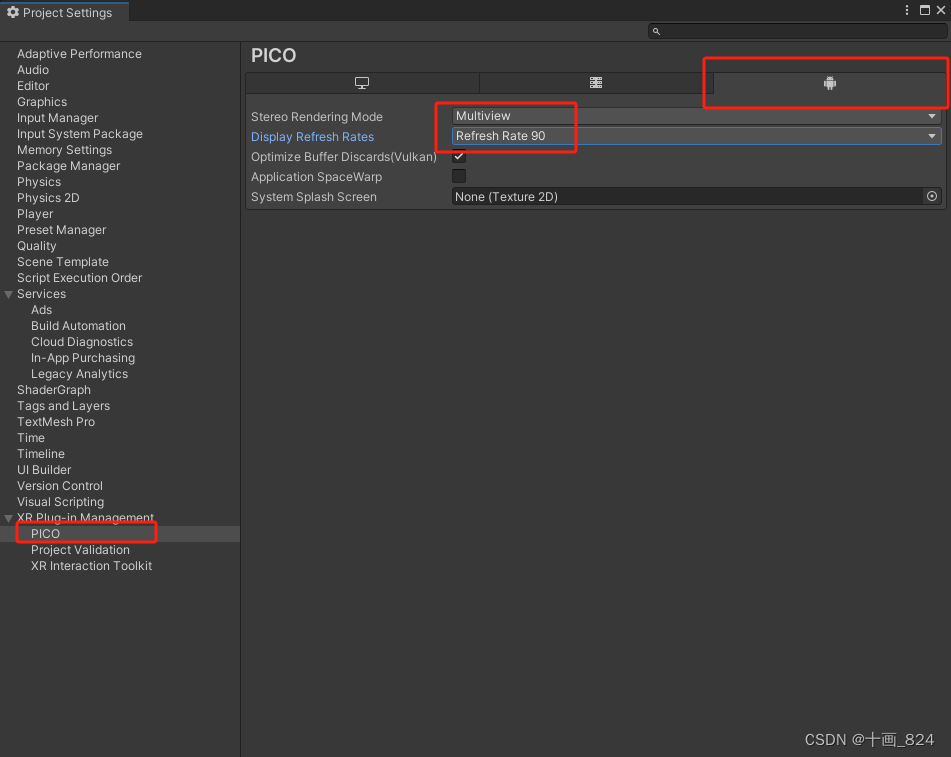Close the Project Settings window
951x757 pixels.
(x=941, y=10)
